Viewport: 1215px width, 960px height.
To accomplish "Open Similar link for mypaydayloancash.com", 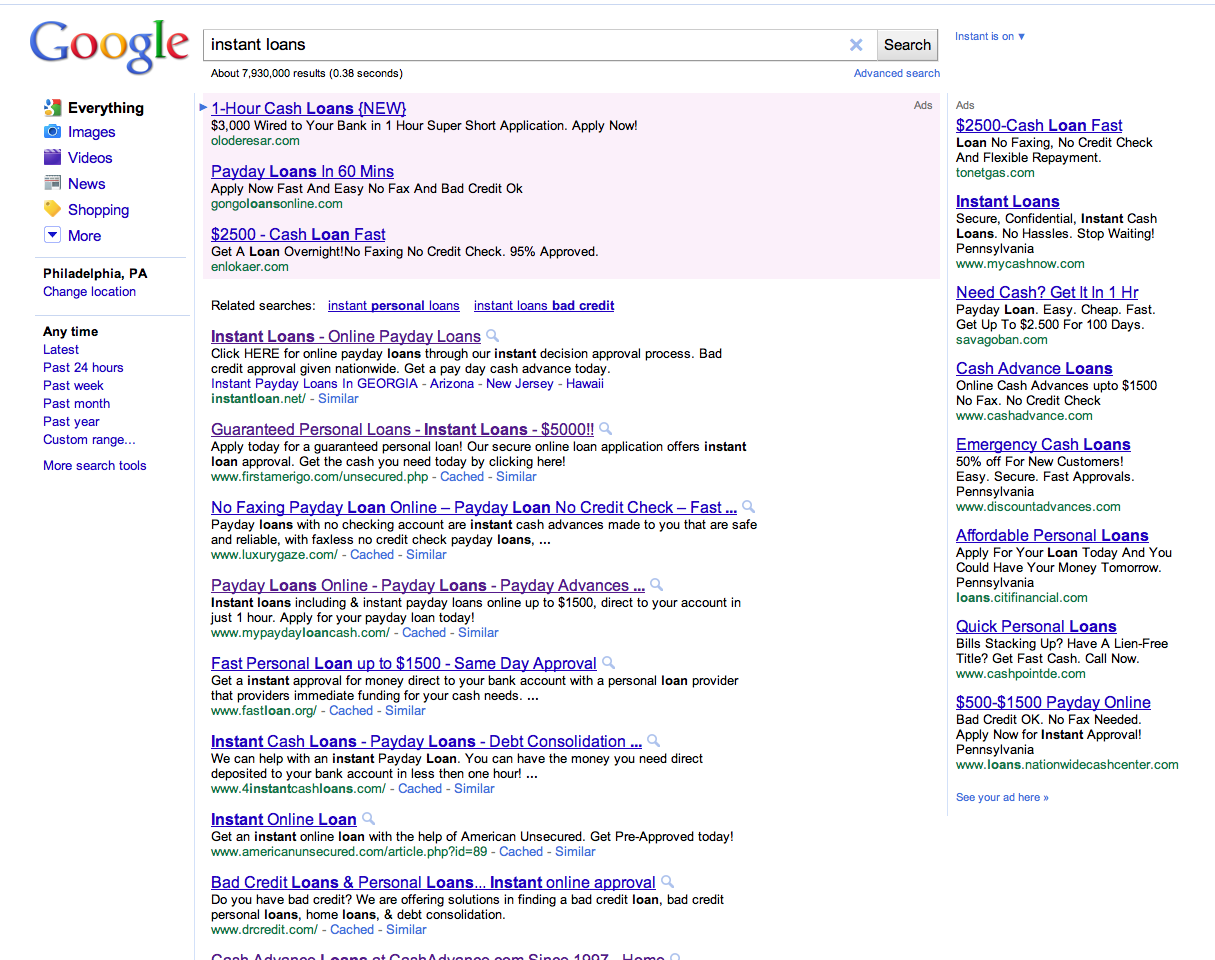I will (x=478, y=632).
